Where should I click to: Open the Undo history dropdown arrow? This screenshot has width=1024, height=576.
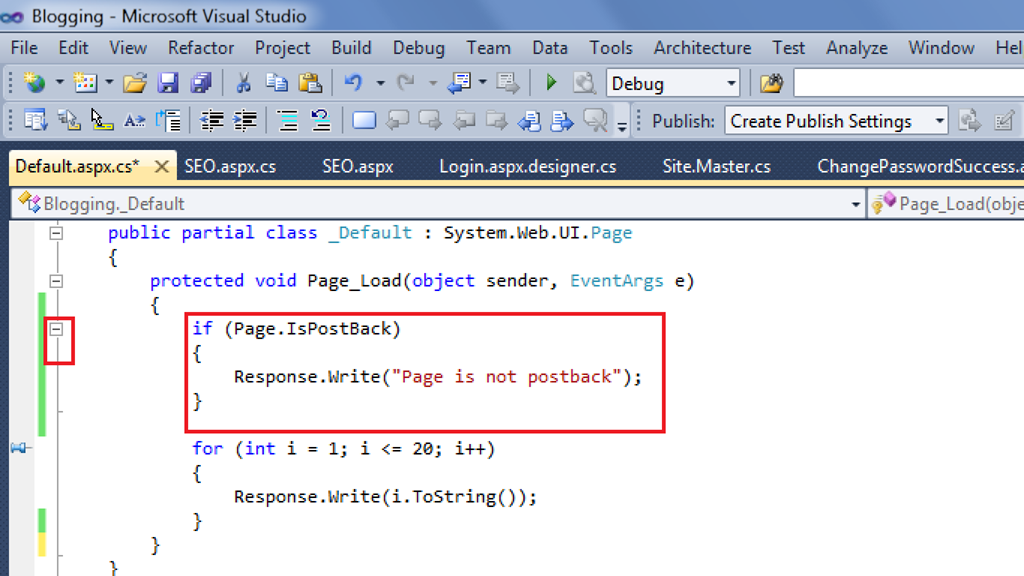tap(380, 83)
